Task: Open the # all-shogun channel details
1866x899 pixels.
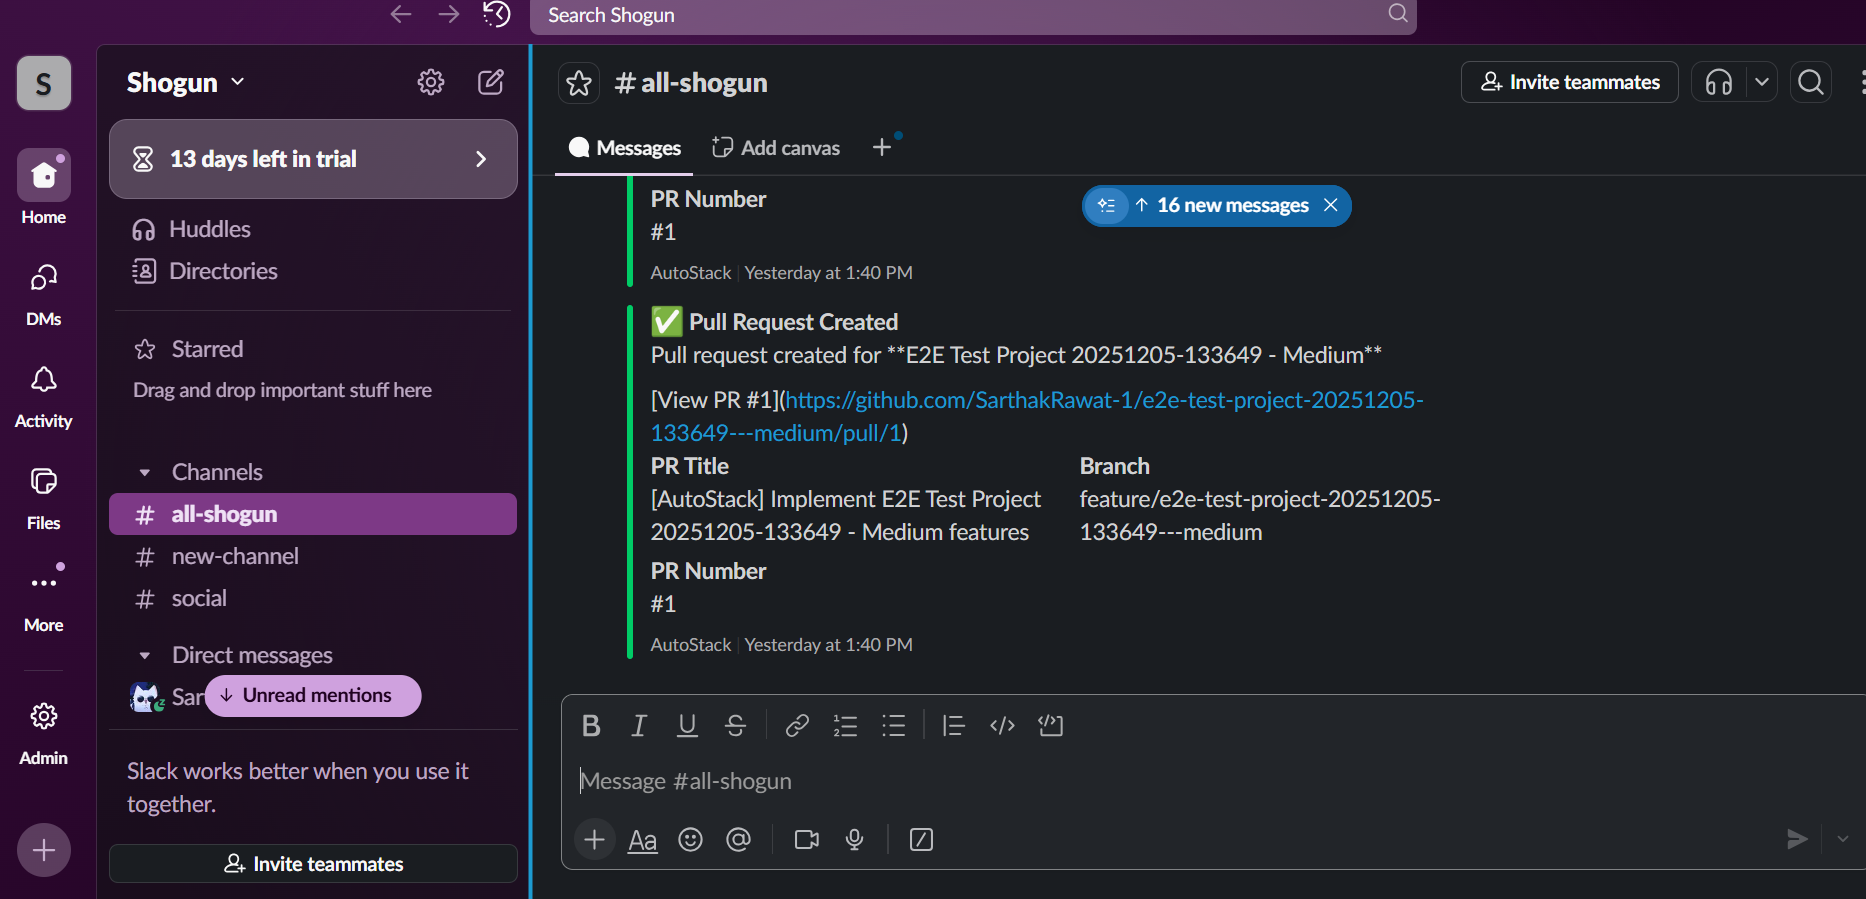Action: (x=691, y=83)
